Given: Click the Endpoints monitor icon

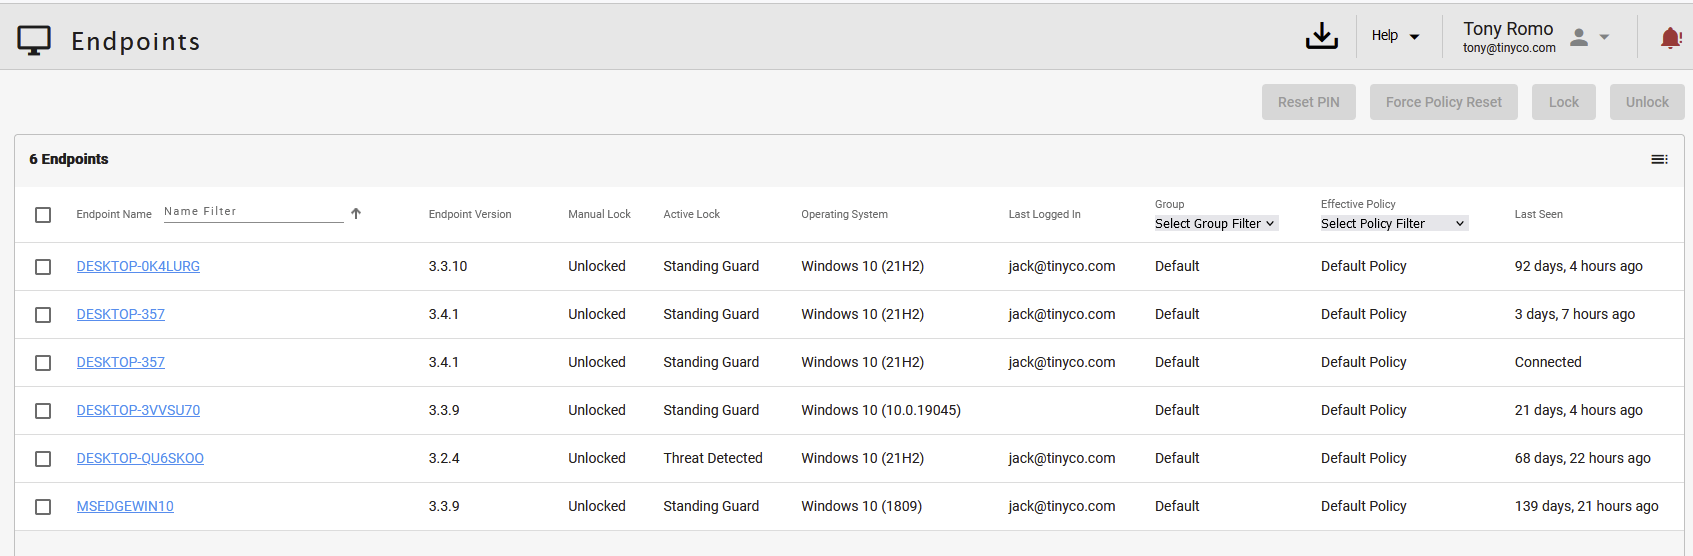Looking at the screenshot, I should [x=34, y=40].
